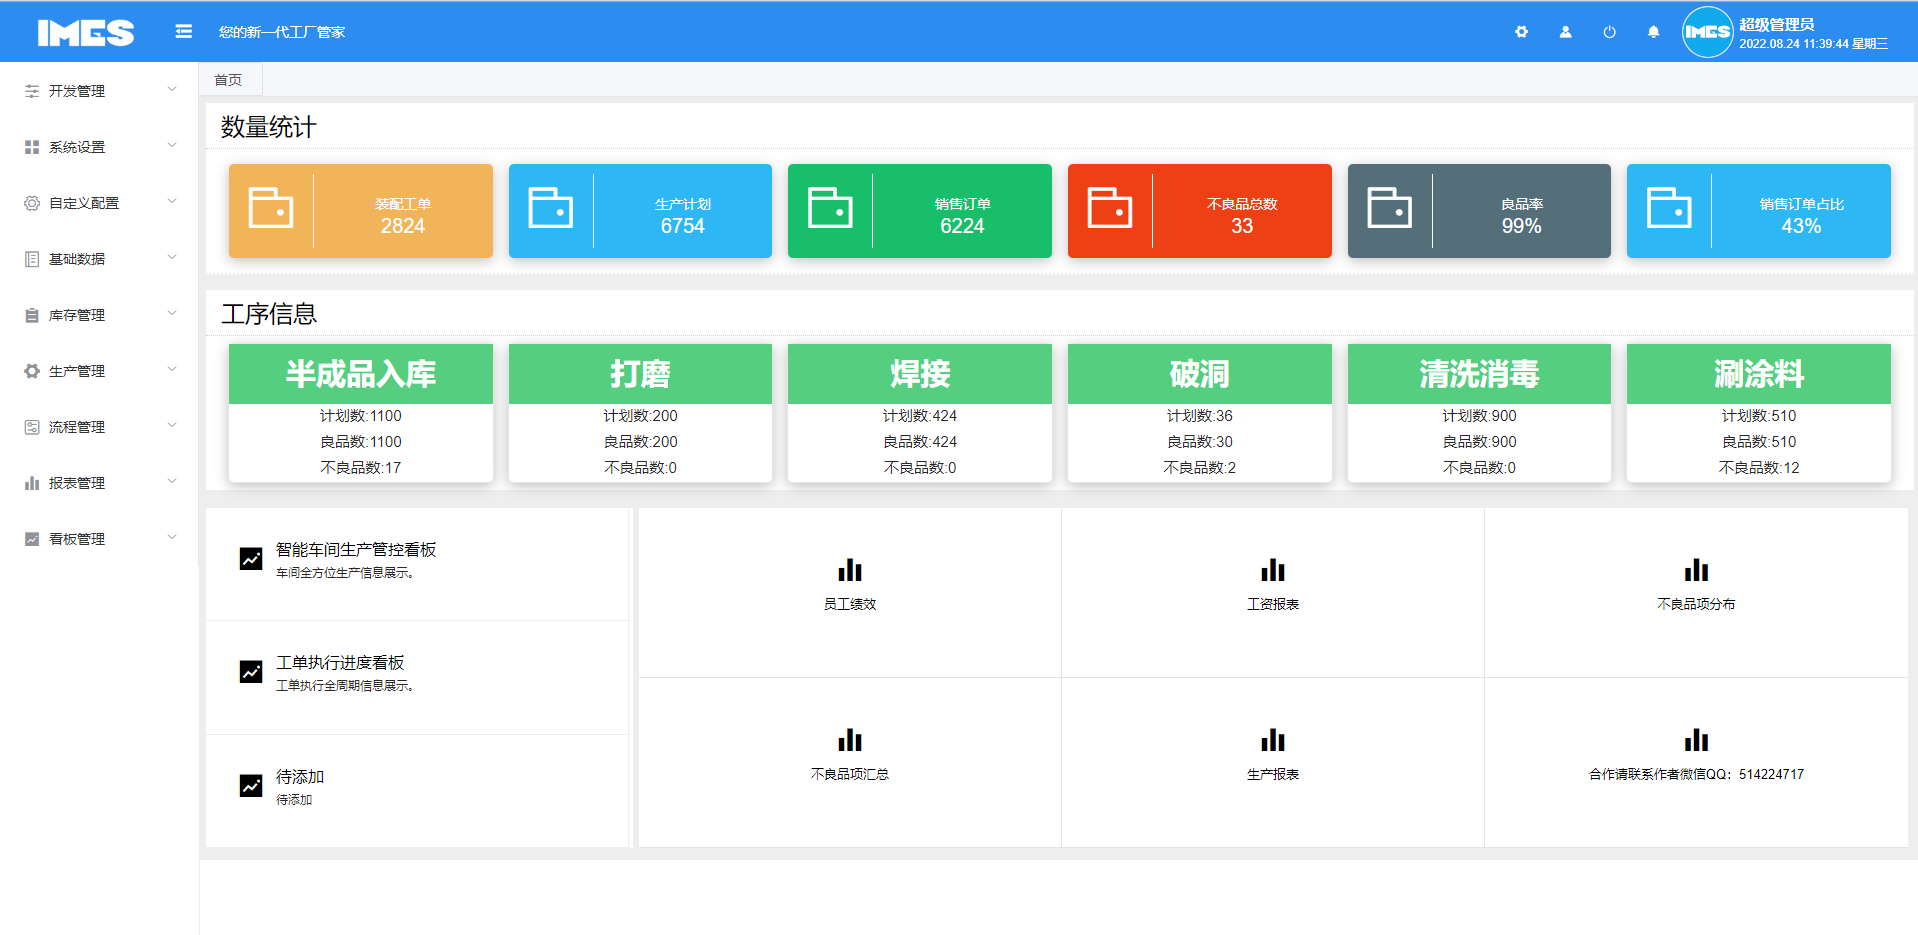Viewport: 1918px width, 935px height.
Task: Click wallet icon on 销售订单 card
Action: click(x=830, y=208)
